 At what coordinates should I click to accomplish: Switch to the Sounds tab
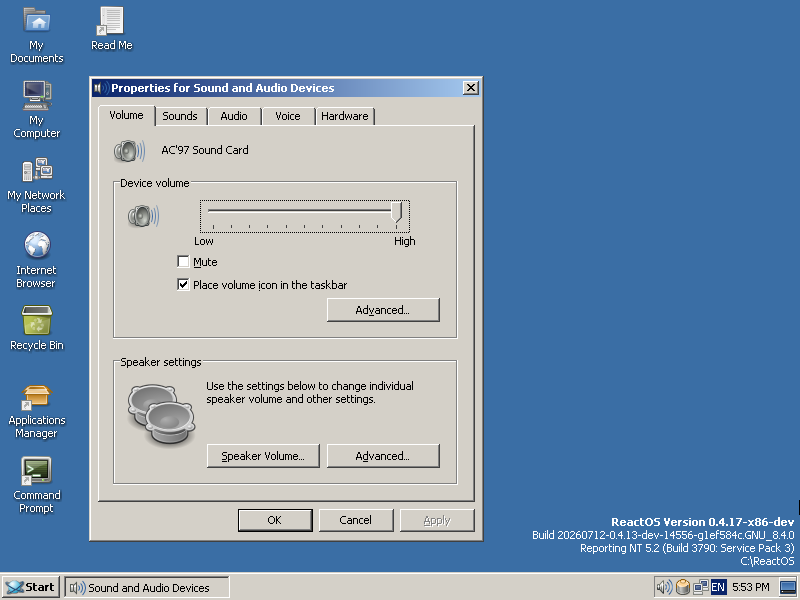(180, 116)
